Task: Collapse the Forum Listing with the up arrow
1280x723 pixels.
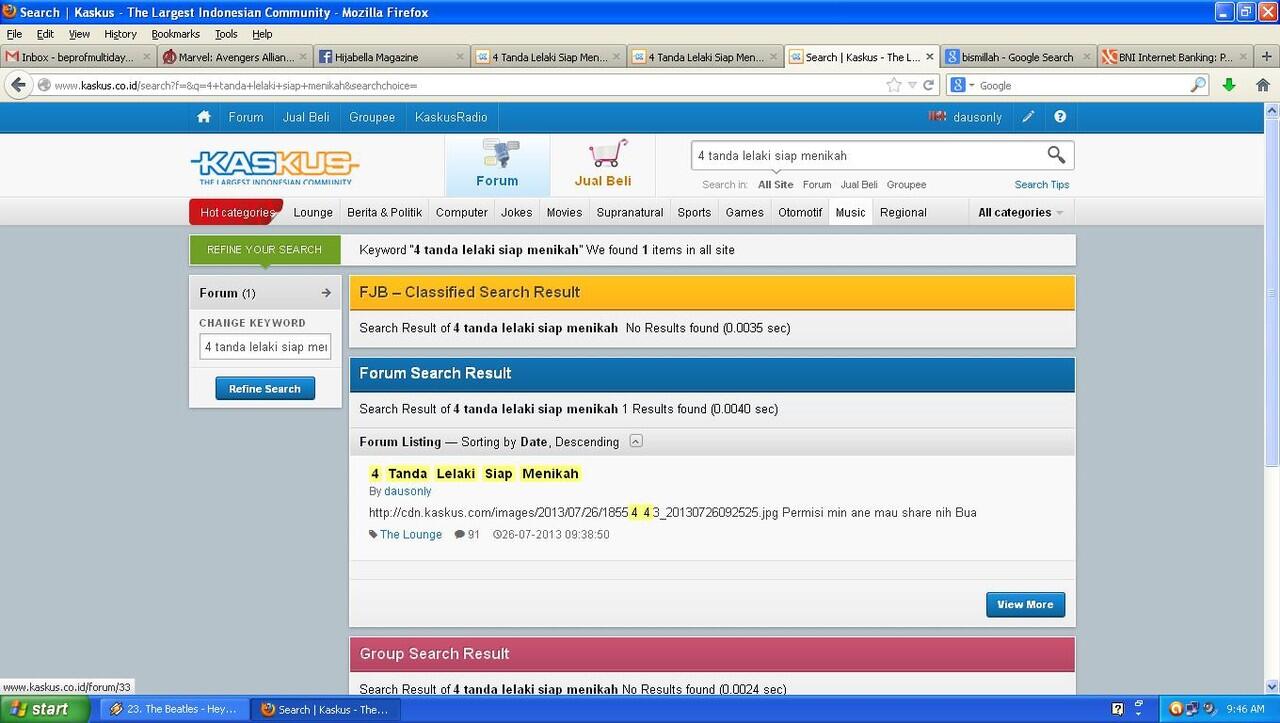Action: pos(636,441)
